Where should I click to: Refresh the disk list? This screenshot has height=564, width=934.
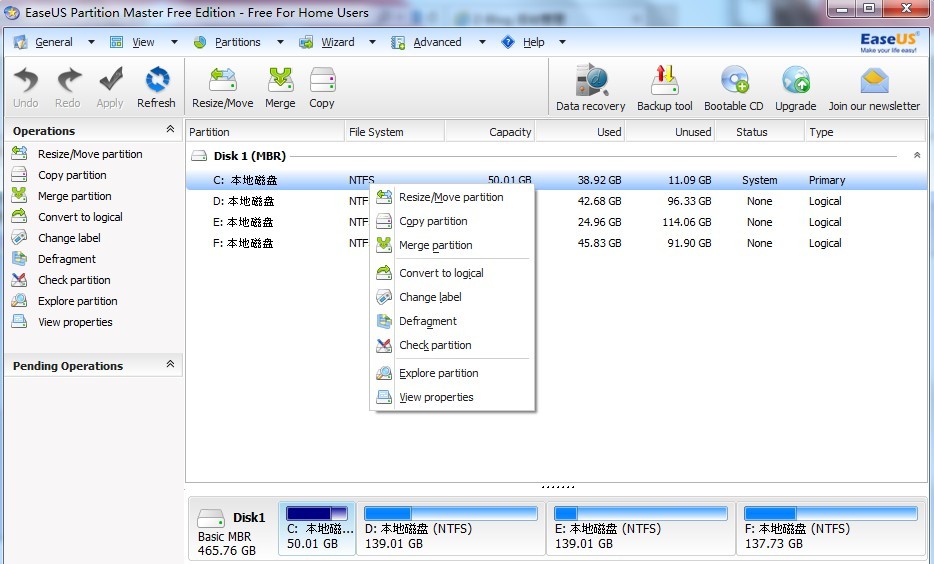click(157, 80)
